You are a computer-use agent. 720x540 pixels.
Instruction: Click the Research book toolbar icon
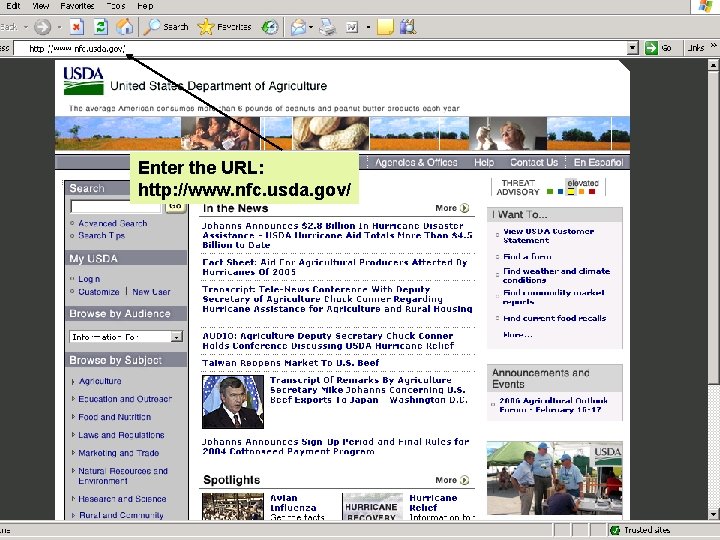[x=408, y=27]
